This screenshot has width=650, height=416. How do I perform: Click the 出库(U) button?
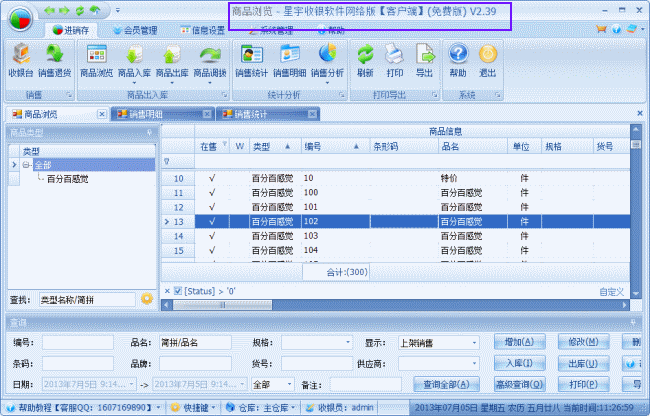click(583, 363)
